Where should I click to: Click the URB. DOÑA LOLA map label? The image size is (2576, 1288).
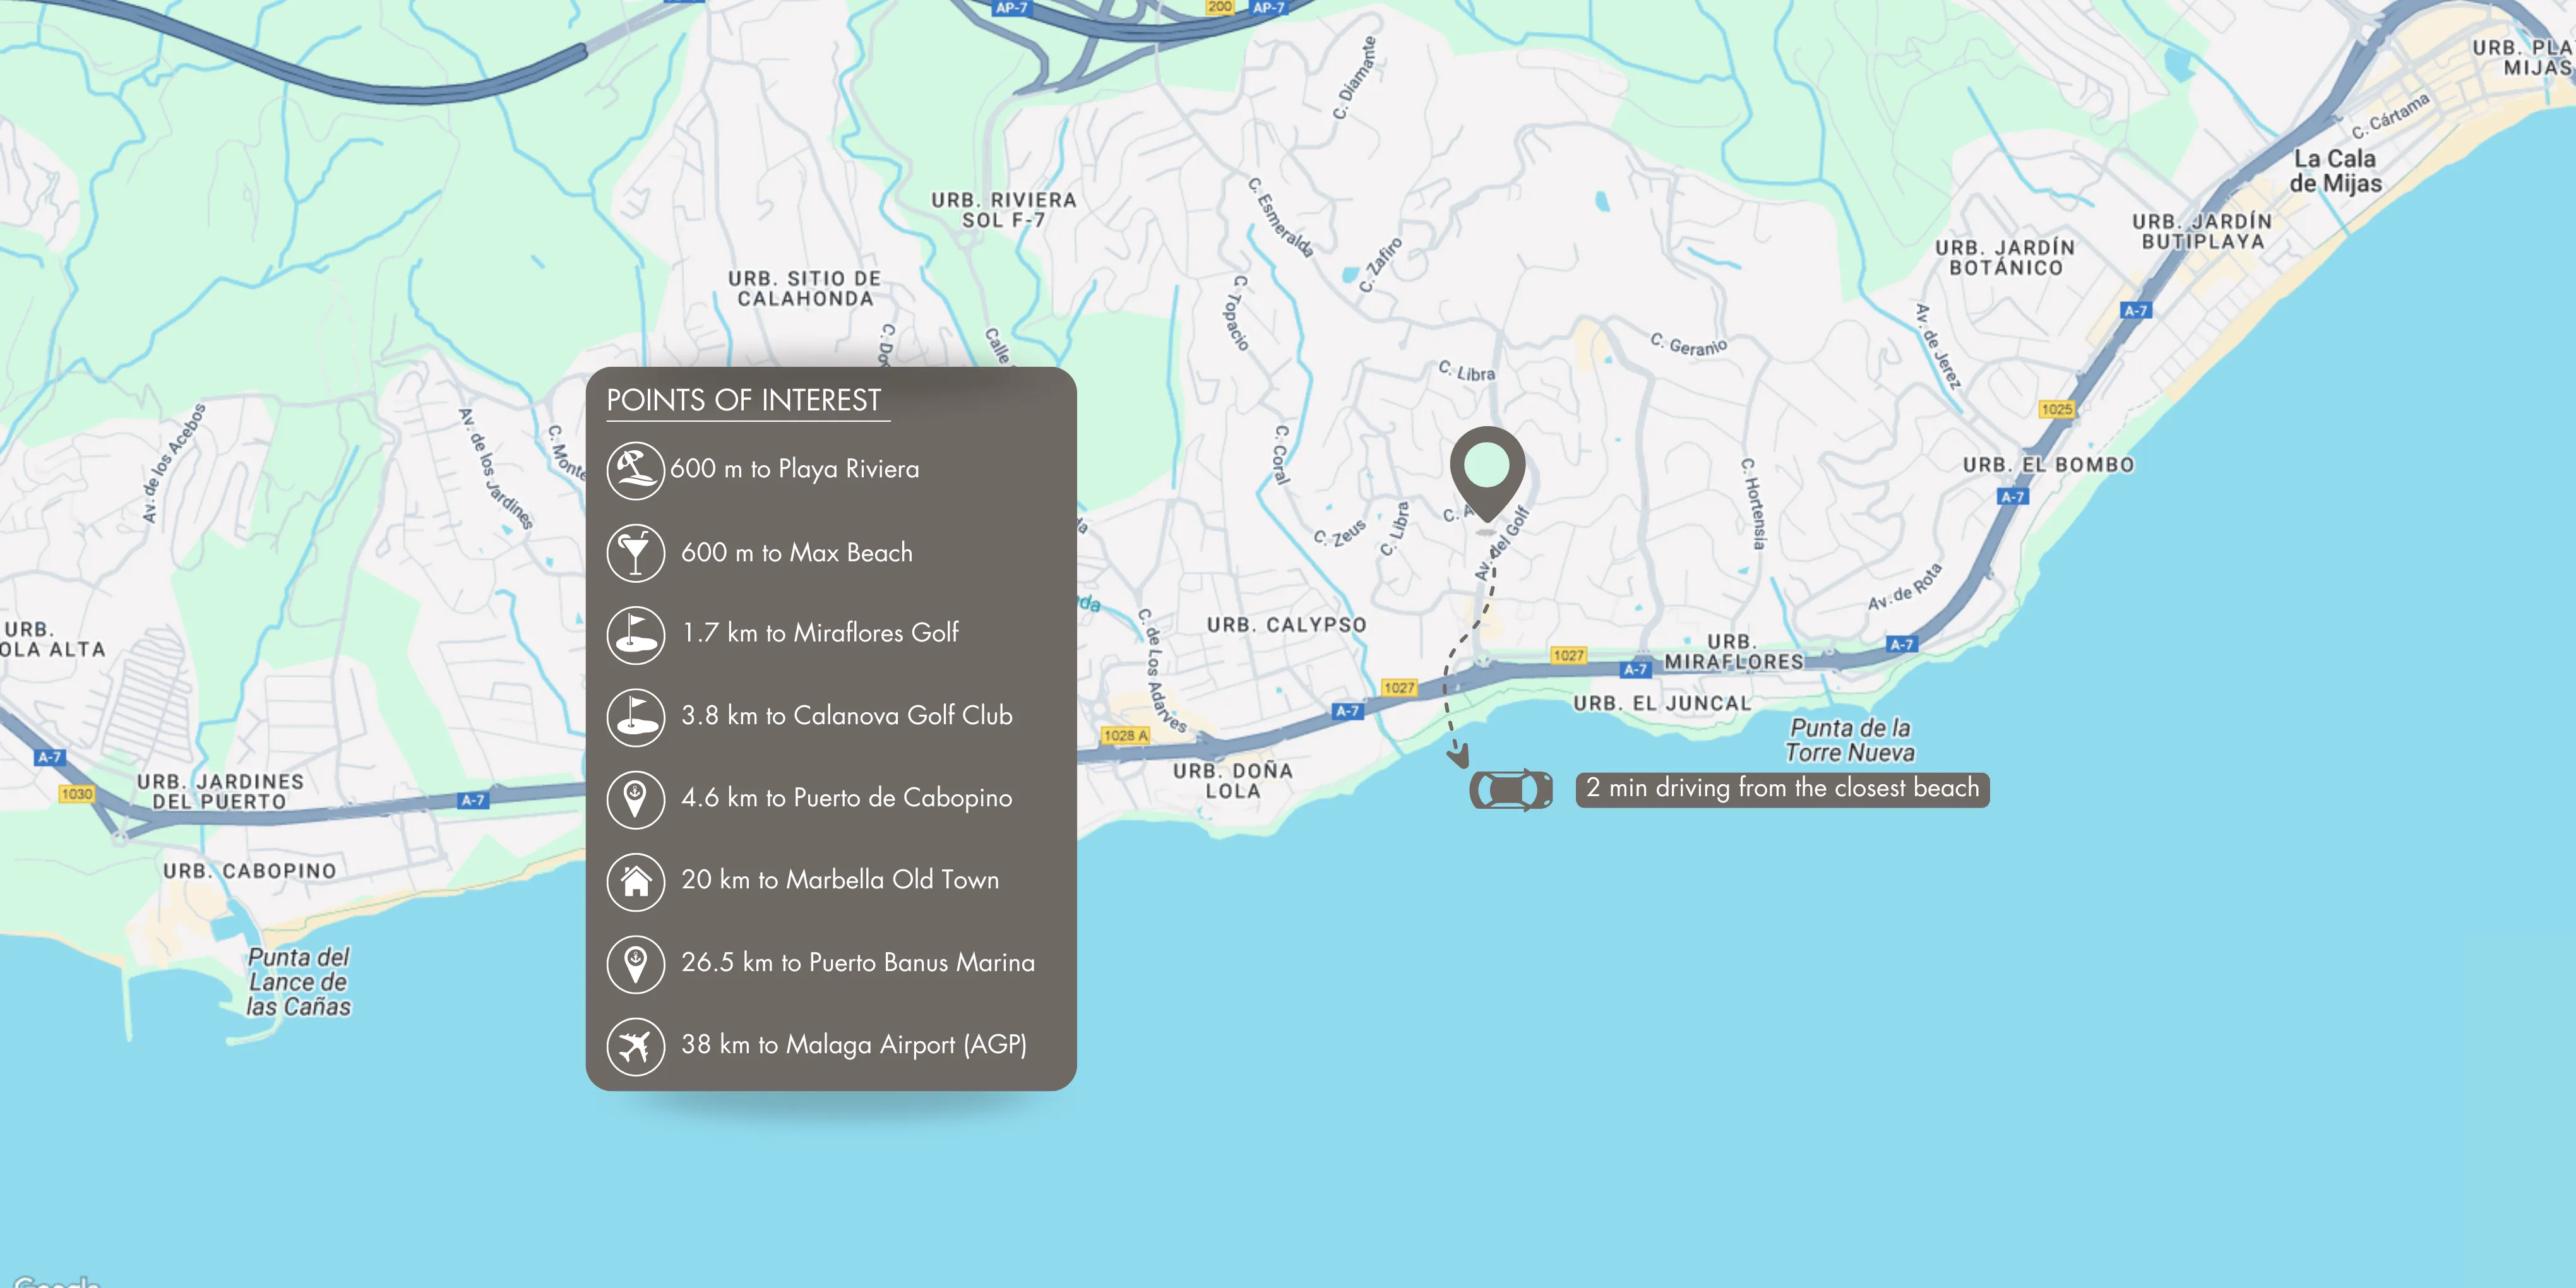click(x=1233, y=781)
